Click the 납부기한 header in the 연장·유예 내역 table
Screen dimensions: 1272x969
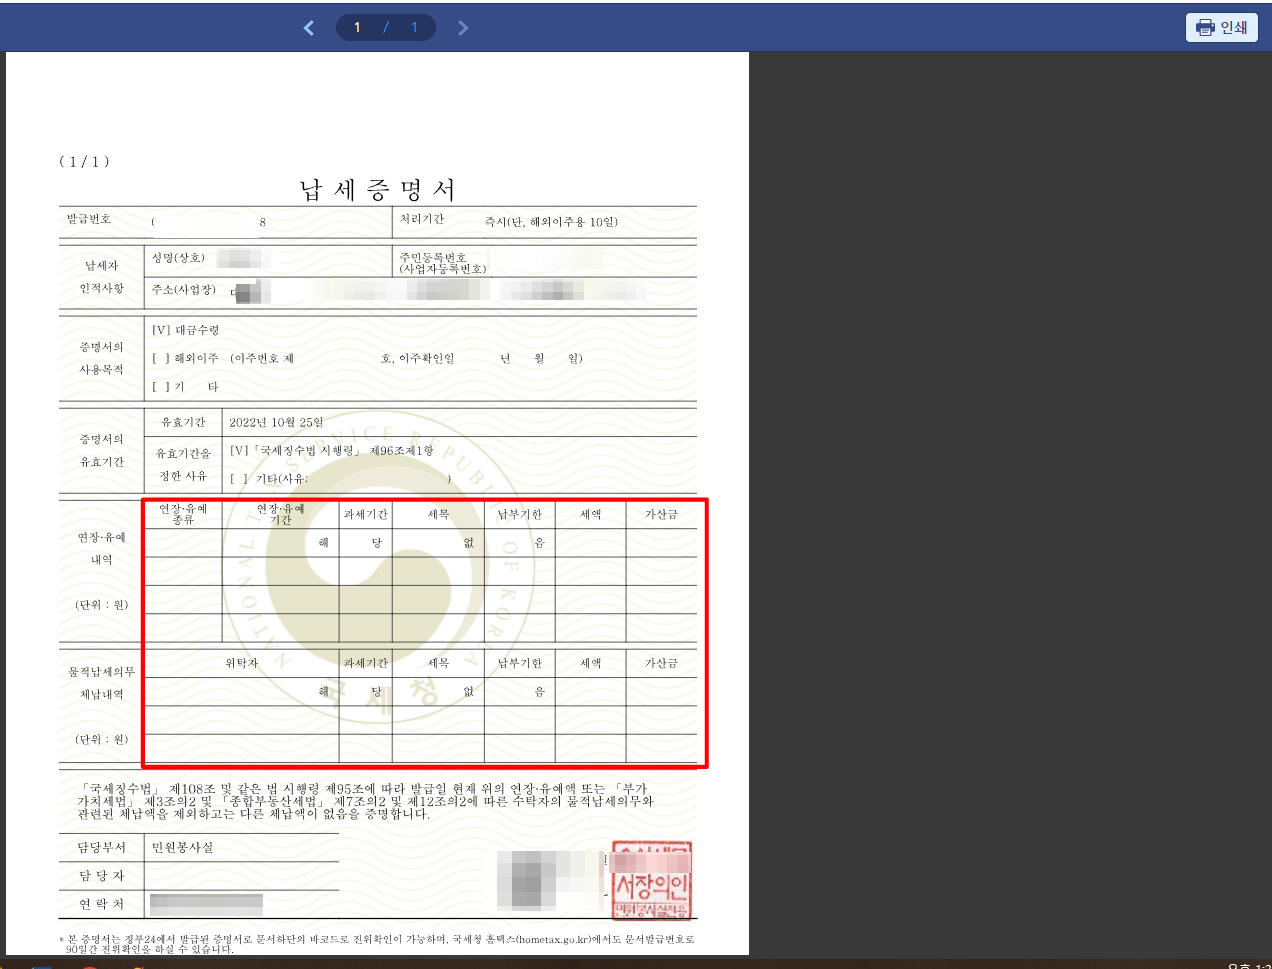(x=519, y=514)
